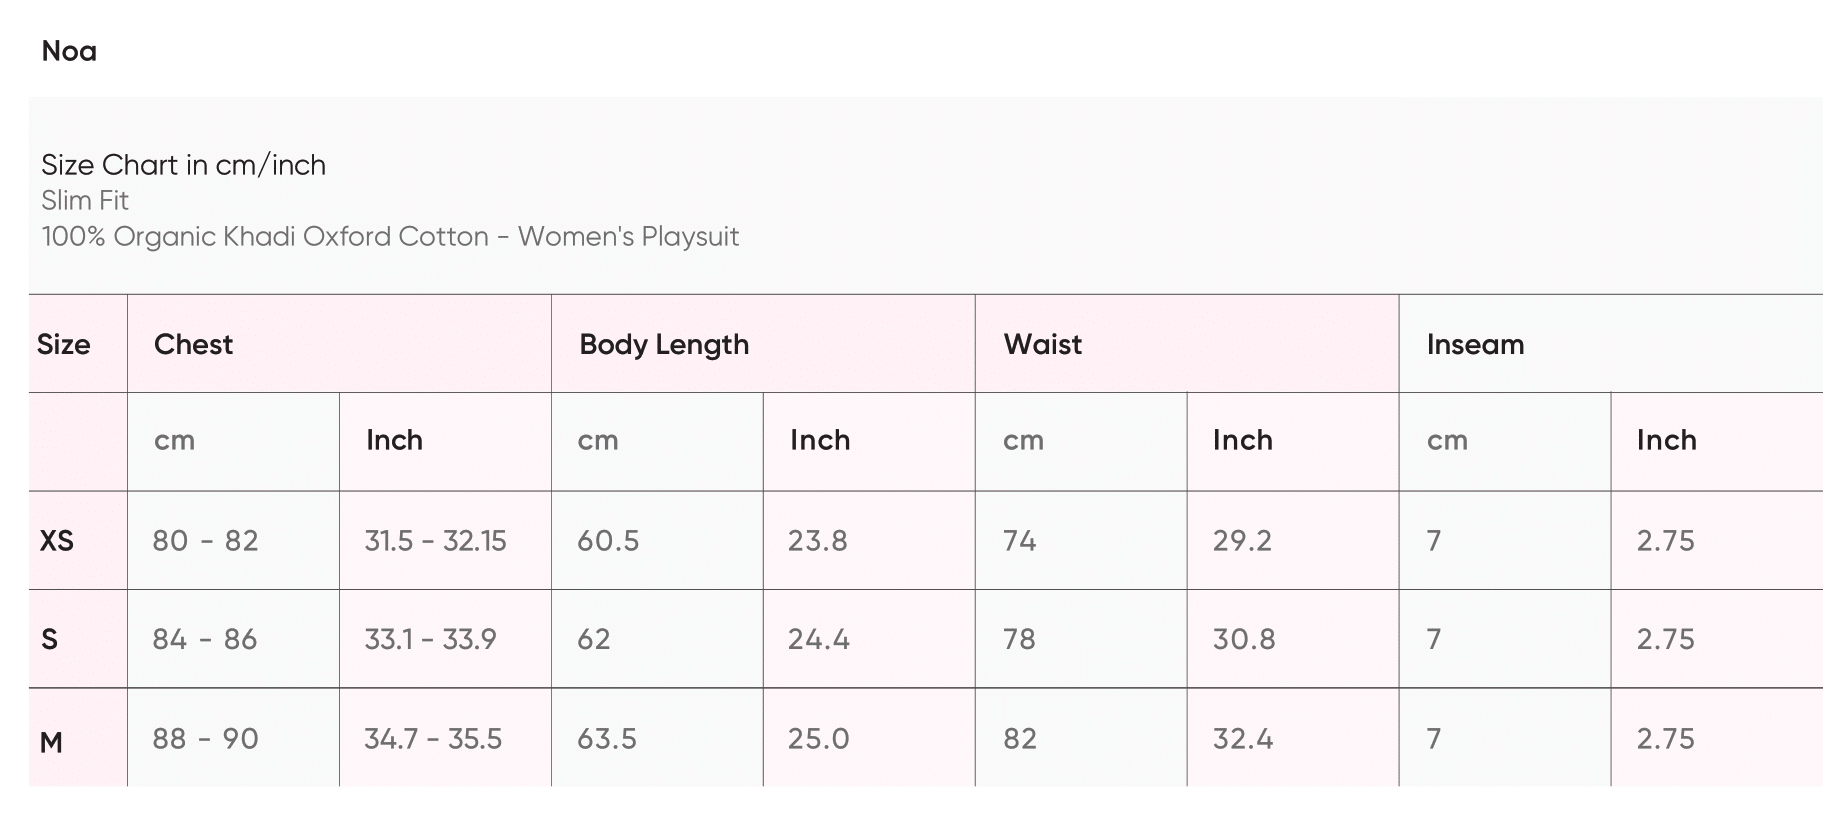Select the XS size row label
Viewport: 1832px width, 818px height.
click(x=56, y=541)
